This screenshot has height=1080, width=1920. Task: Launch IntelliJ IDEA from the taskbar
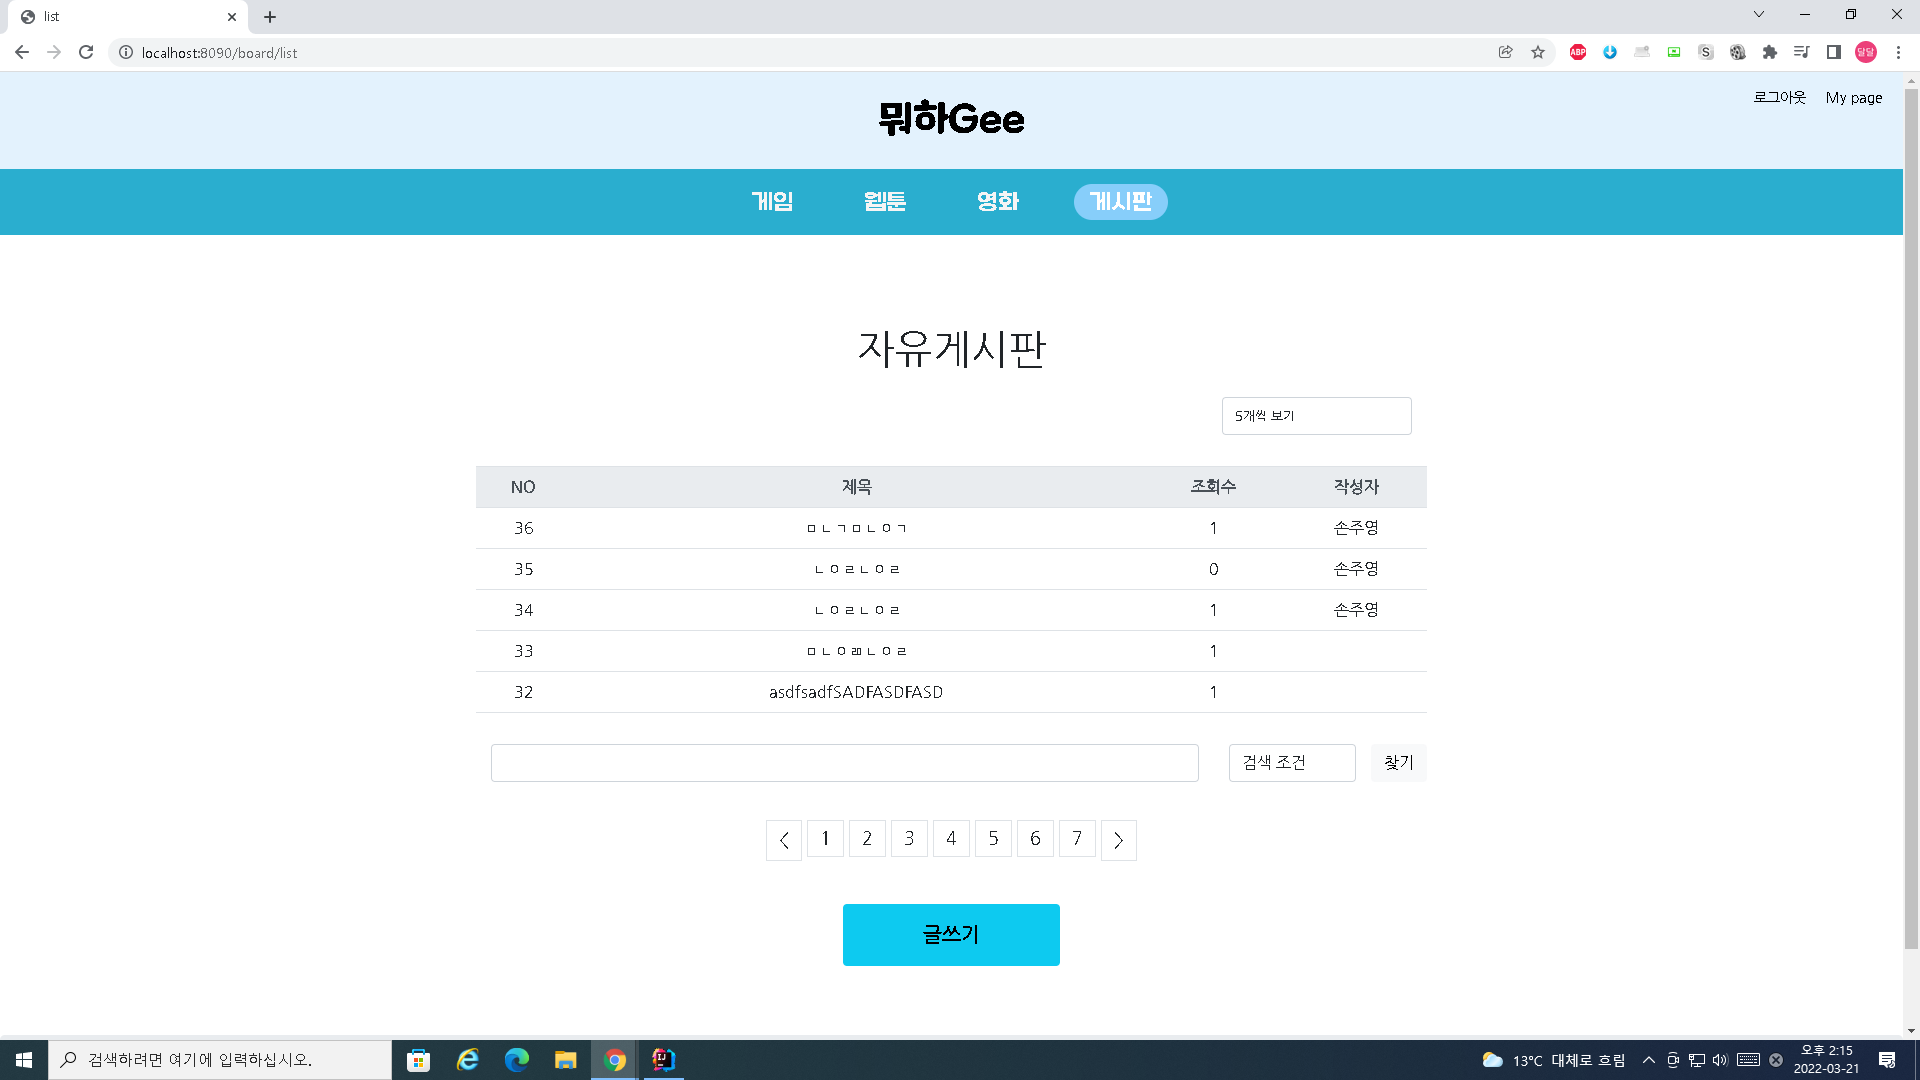pyautogui.click(x=662, y=1059)
